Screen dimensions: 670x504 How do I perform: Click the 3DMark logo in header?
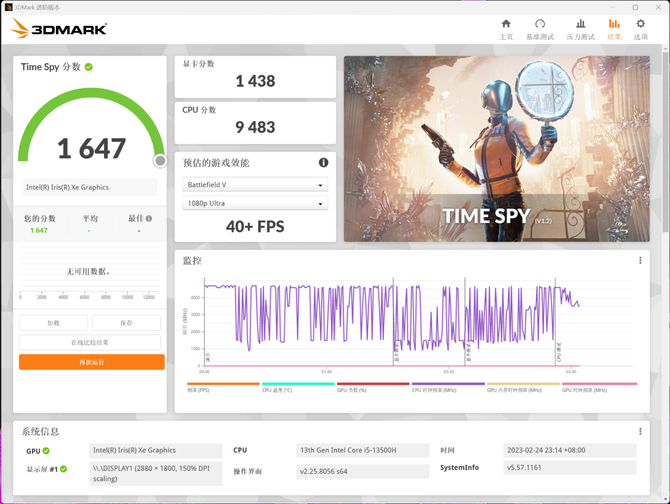click(x=59, y=29)
